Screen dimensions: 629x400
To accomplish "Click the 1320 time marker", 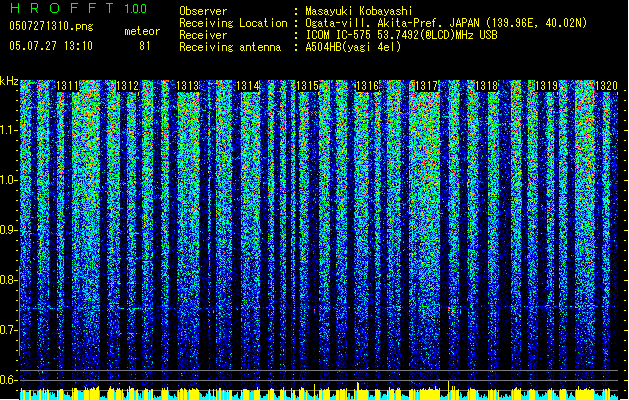I will 606,86.
